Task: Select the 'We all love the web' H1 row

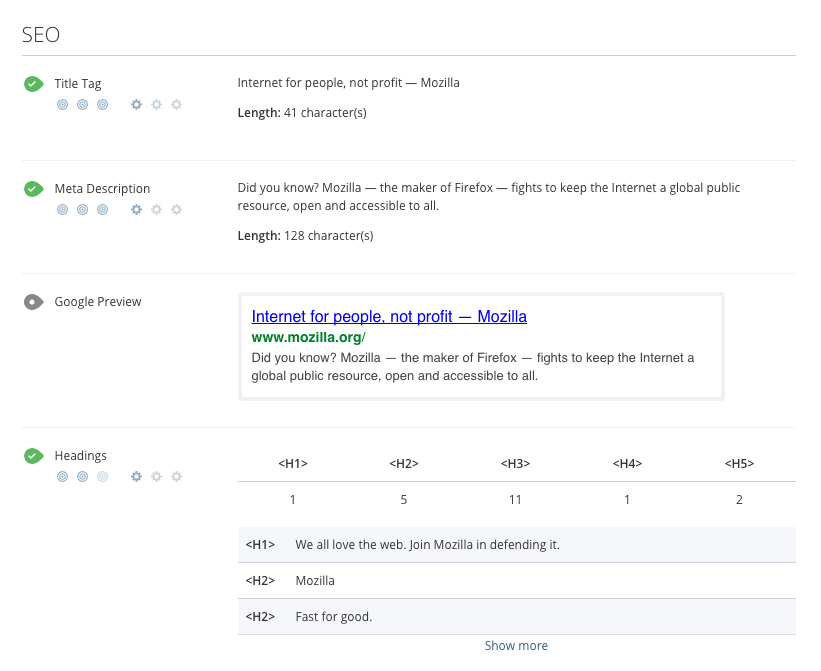Action: click(517, 545)
